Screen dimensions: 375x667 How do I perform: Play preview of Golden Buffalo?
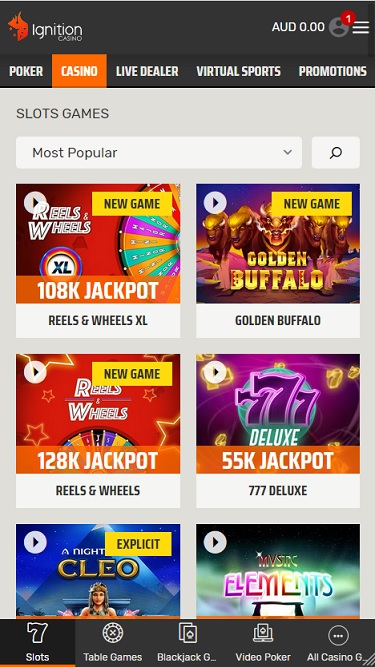(215, 202)
